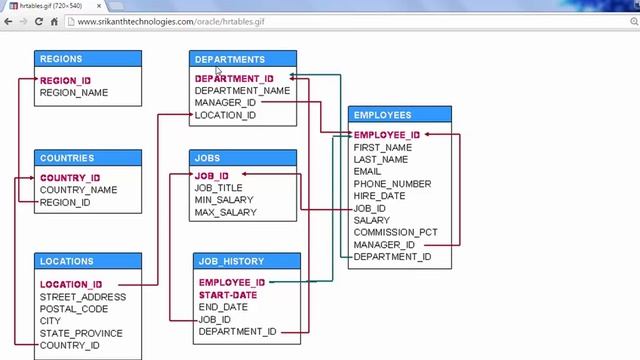The image size is (640, 360).
Task: Click HIRE_DATE in the EMPLOYEES table
Action: (x=379, y=196)
